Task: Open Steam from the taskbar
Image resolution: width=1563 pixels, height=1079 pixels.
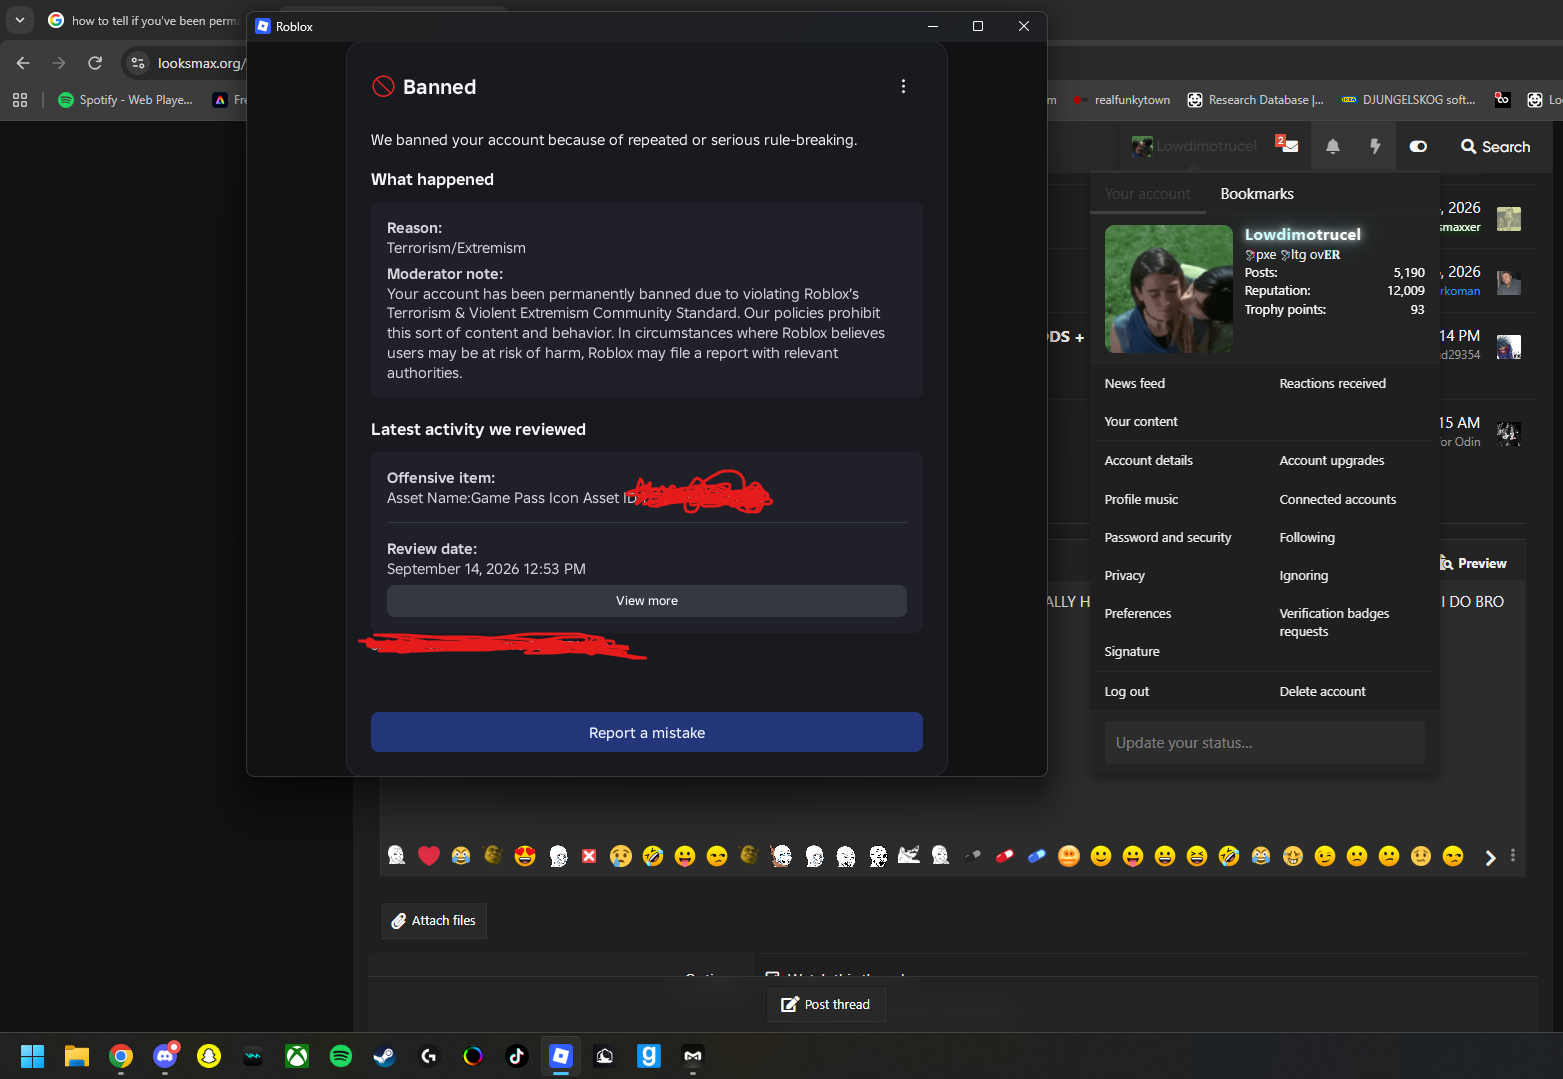Action: [x=385, y=1056]
